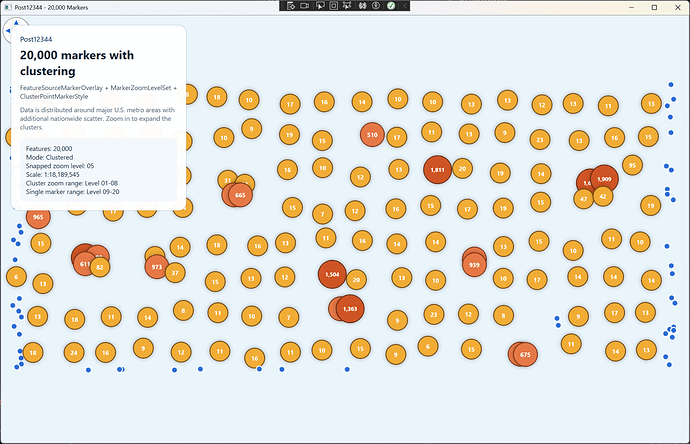
Task: Expand the cluster labeled 973
Action: 156,267
